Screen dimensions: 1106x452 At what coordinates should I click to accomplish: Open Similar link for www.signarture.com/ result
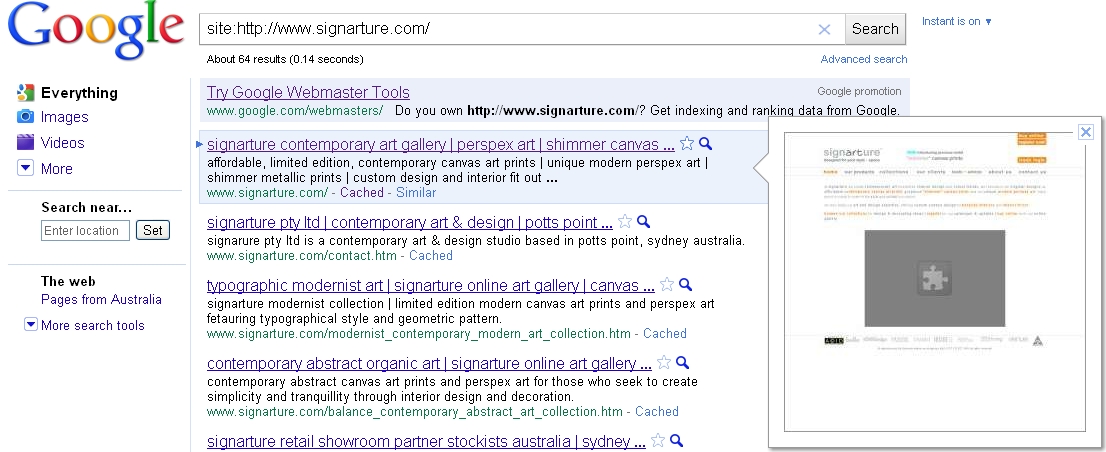(x=416, y=193)
